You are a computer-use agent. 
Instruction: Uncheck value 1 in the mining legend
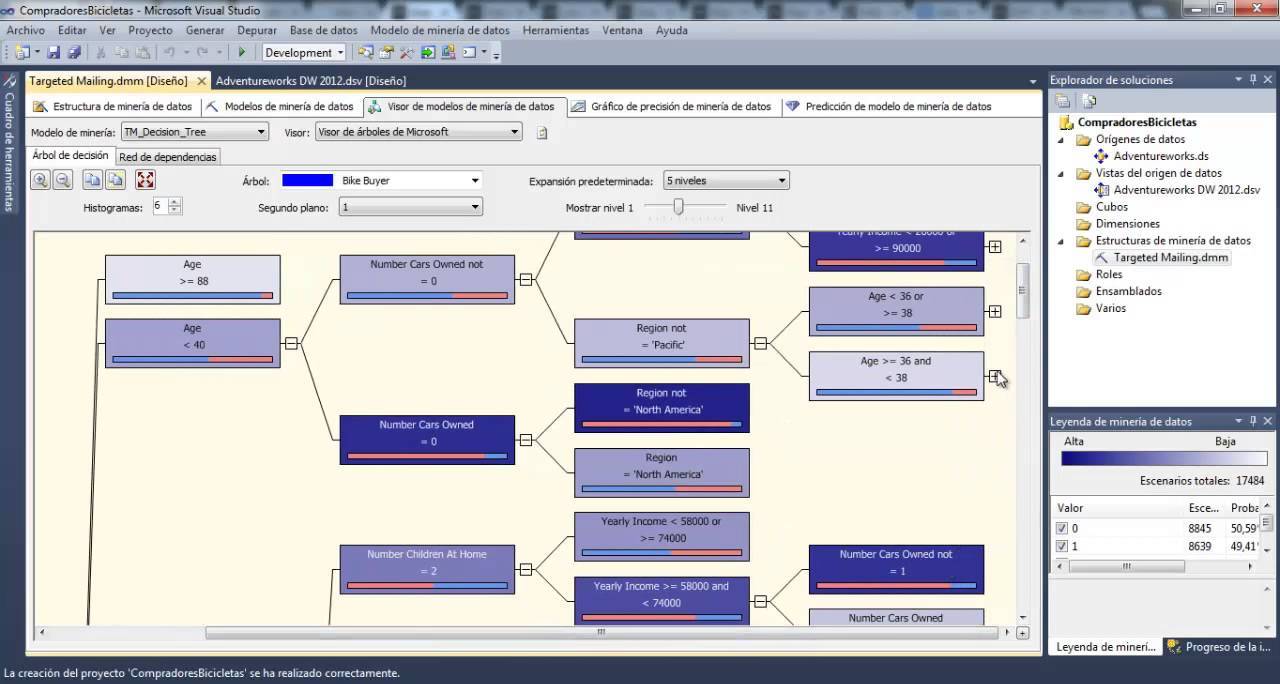pos(1064,546)
